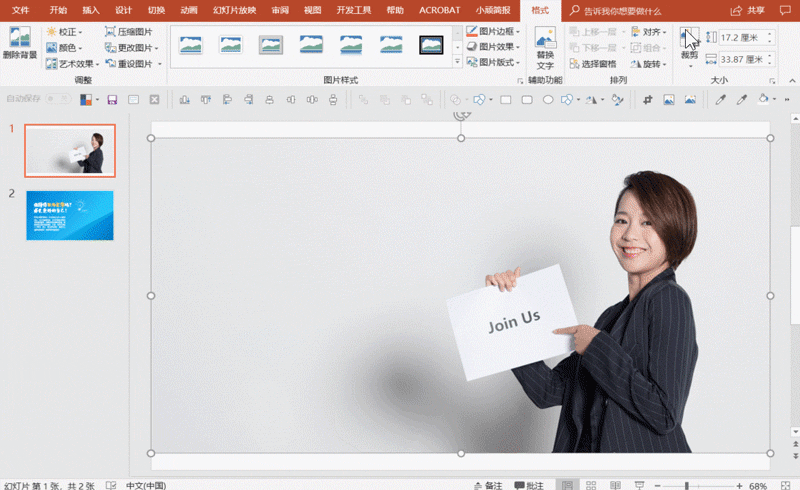Click the crop icon in quick access toolbar
The height and width of the screenshot is (490, 800).
pyautogui.click(x=647, y=100)
